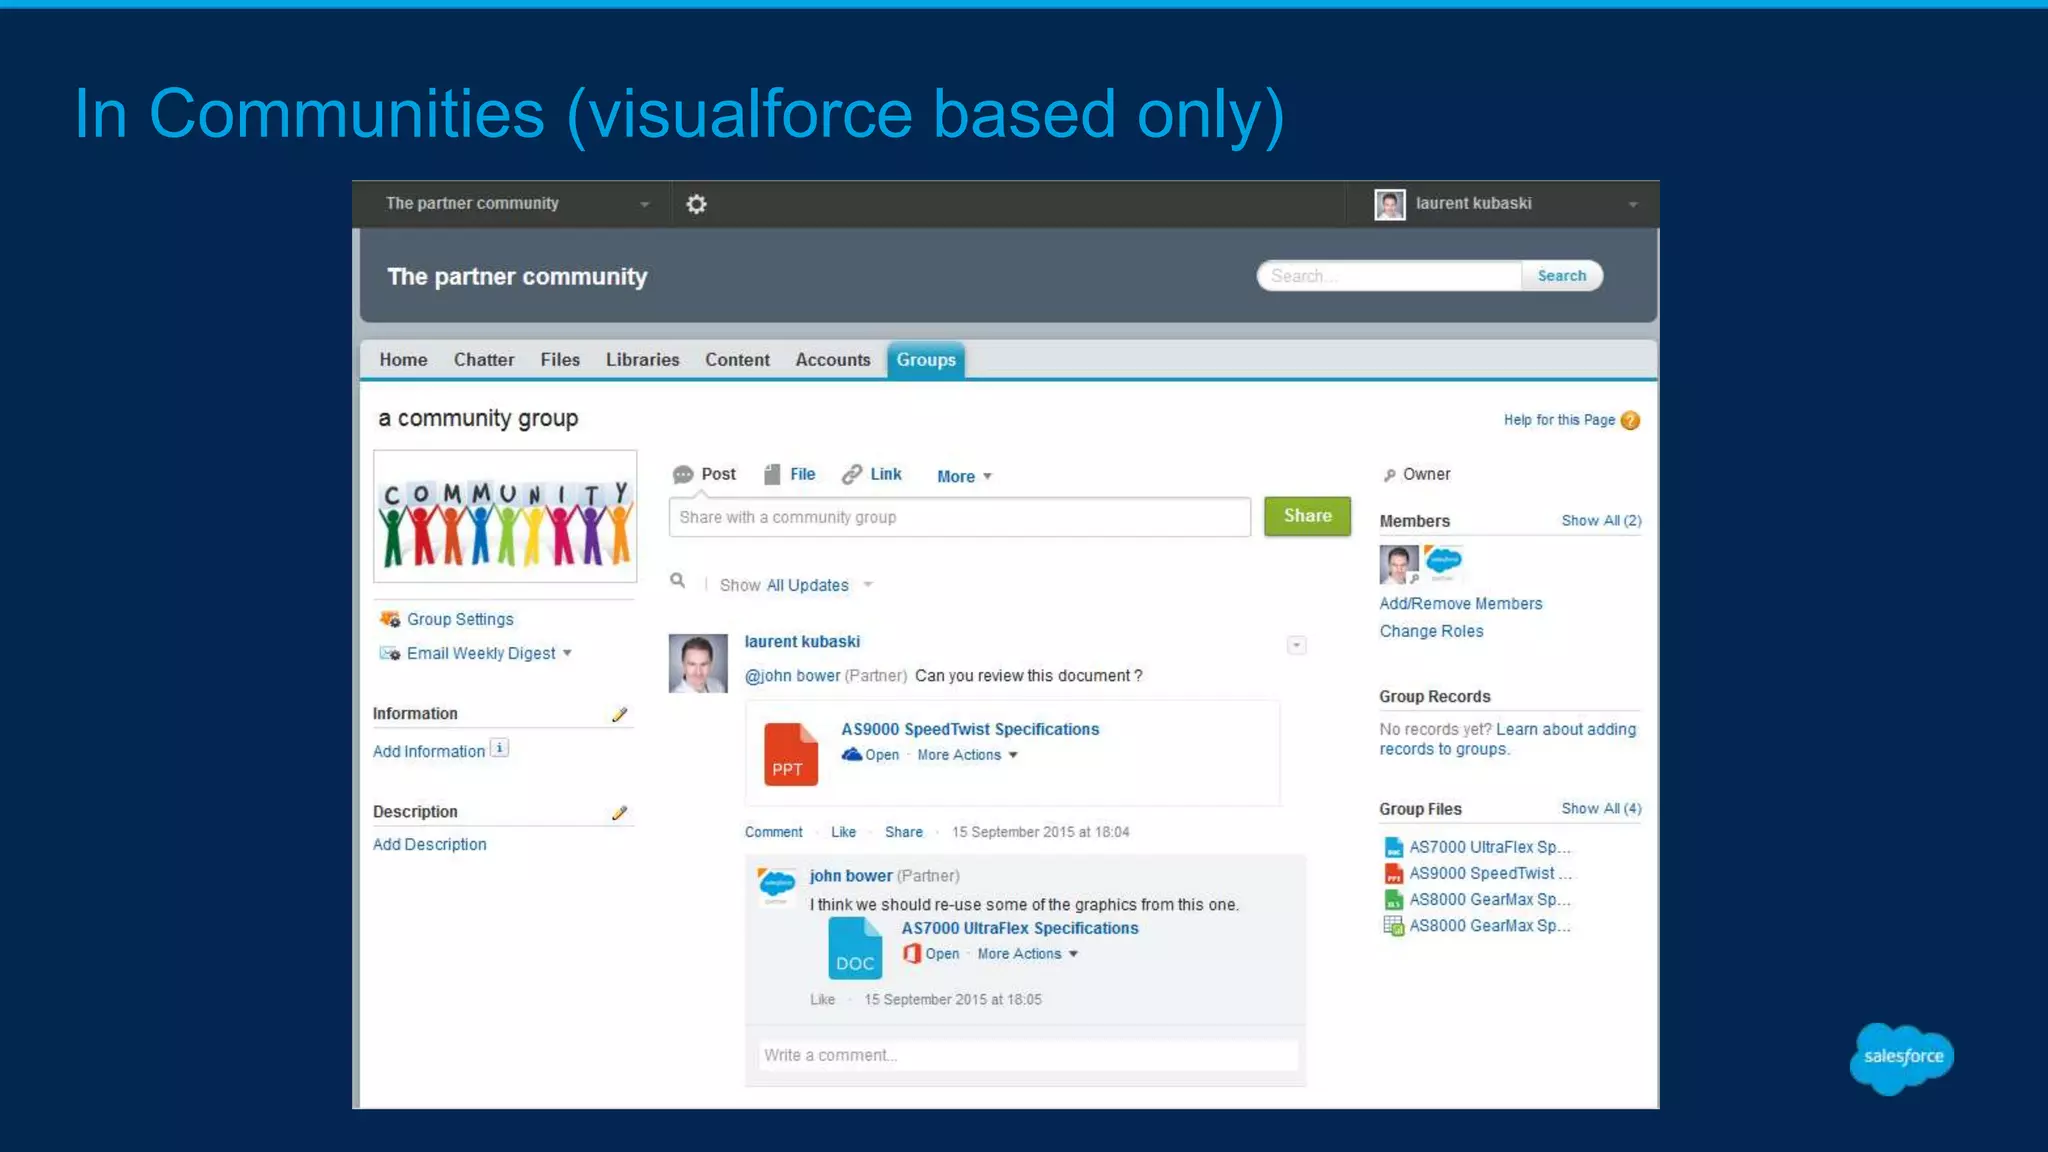The width and height of the screenshot is (2048, 1152).
Task: Go to the Home tab
Action: click(x=403, y=360)
